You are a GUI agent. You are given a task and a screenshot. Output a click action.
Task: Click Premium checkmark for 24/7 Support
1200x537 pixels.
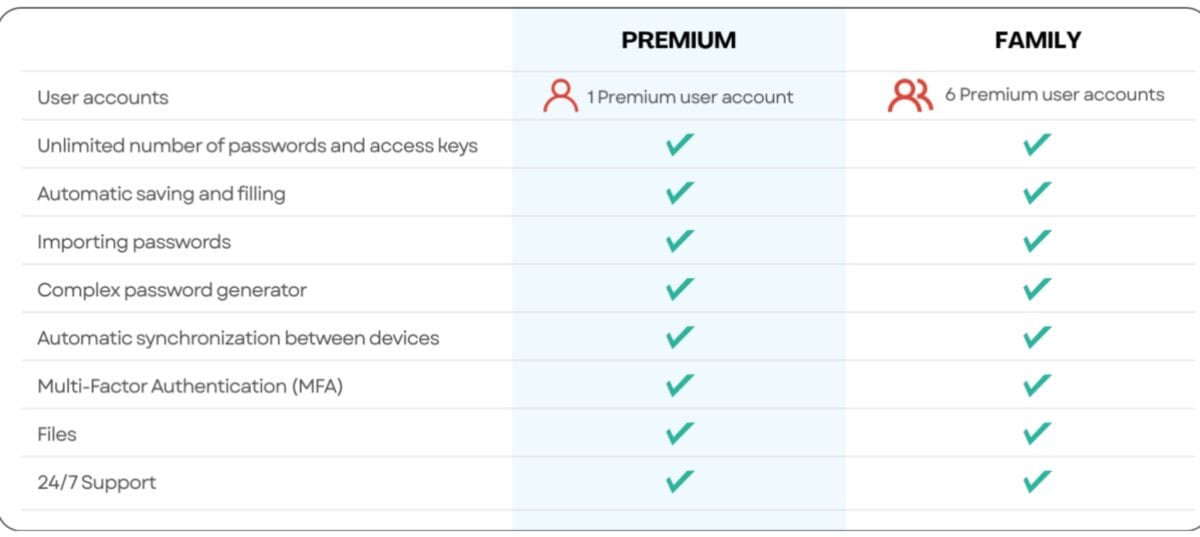tap(680, 481)
